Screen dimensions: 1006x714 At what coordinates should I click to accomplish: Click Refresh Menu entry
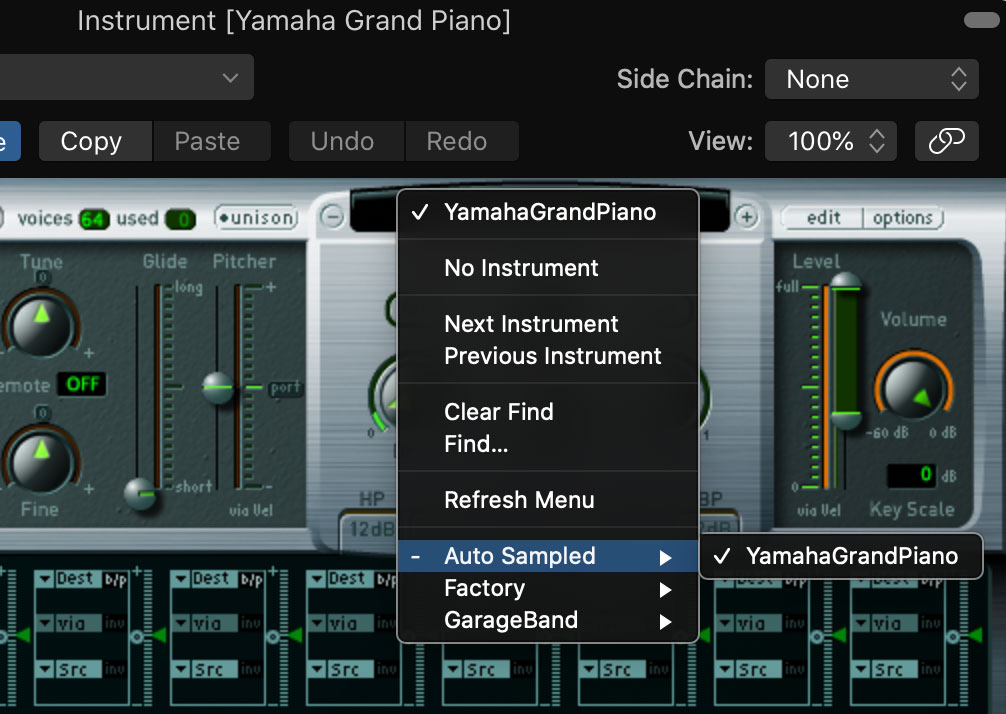(x=548, y=500)
